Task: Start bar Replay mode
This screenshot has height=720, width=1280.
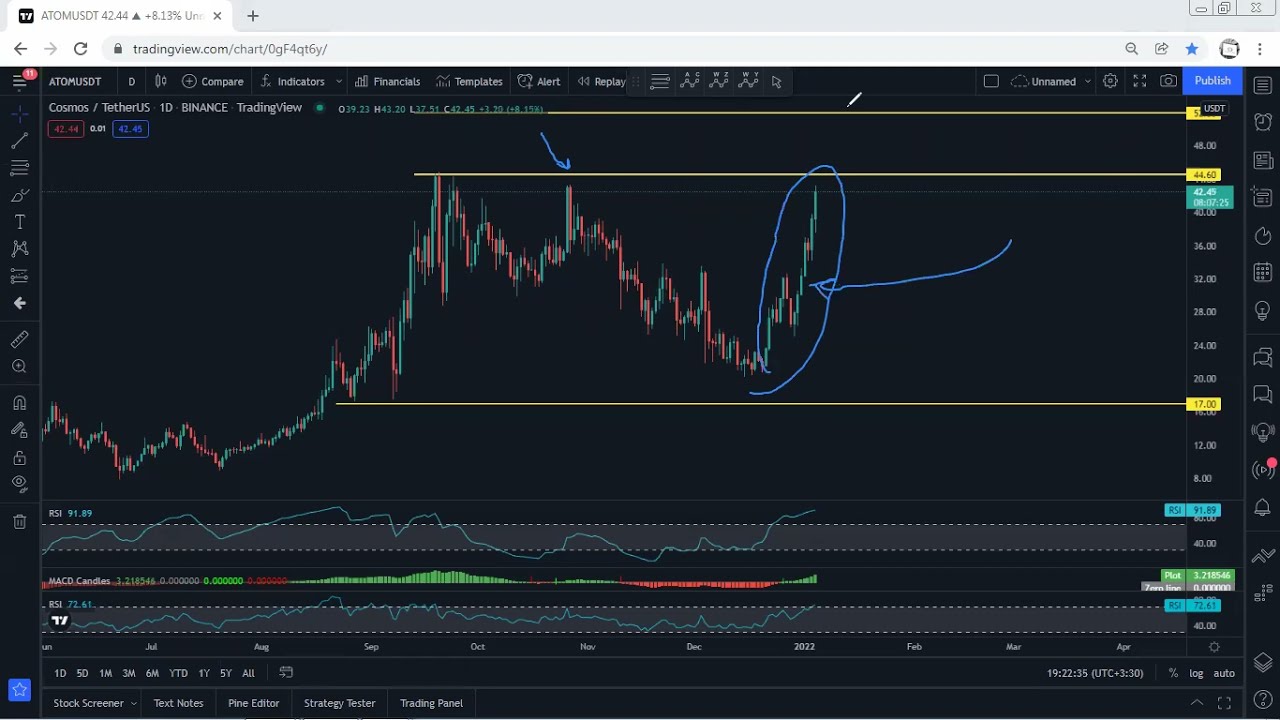Action: (x=601, y=81)
